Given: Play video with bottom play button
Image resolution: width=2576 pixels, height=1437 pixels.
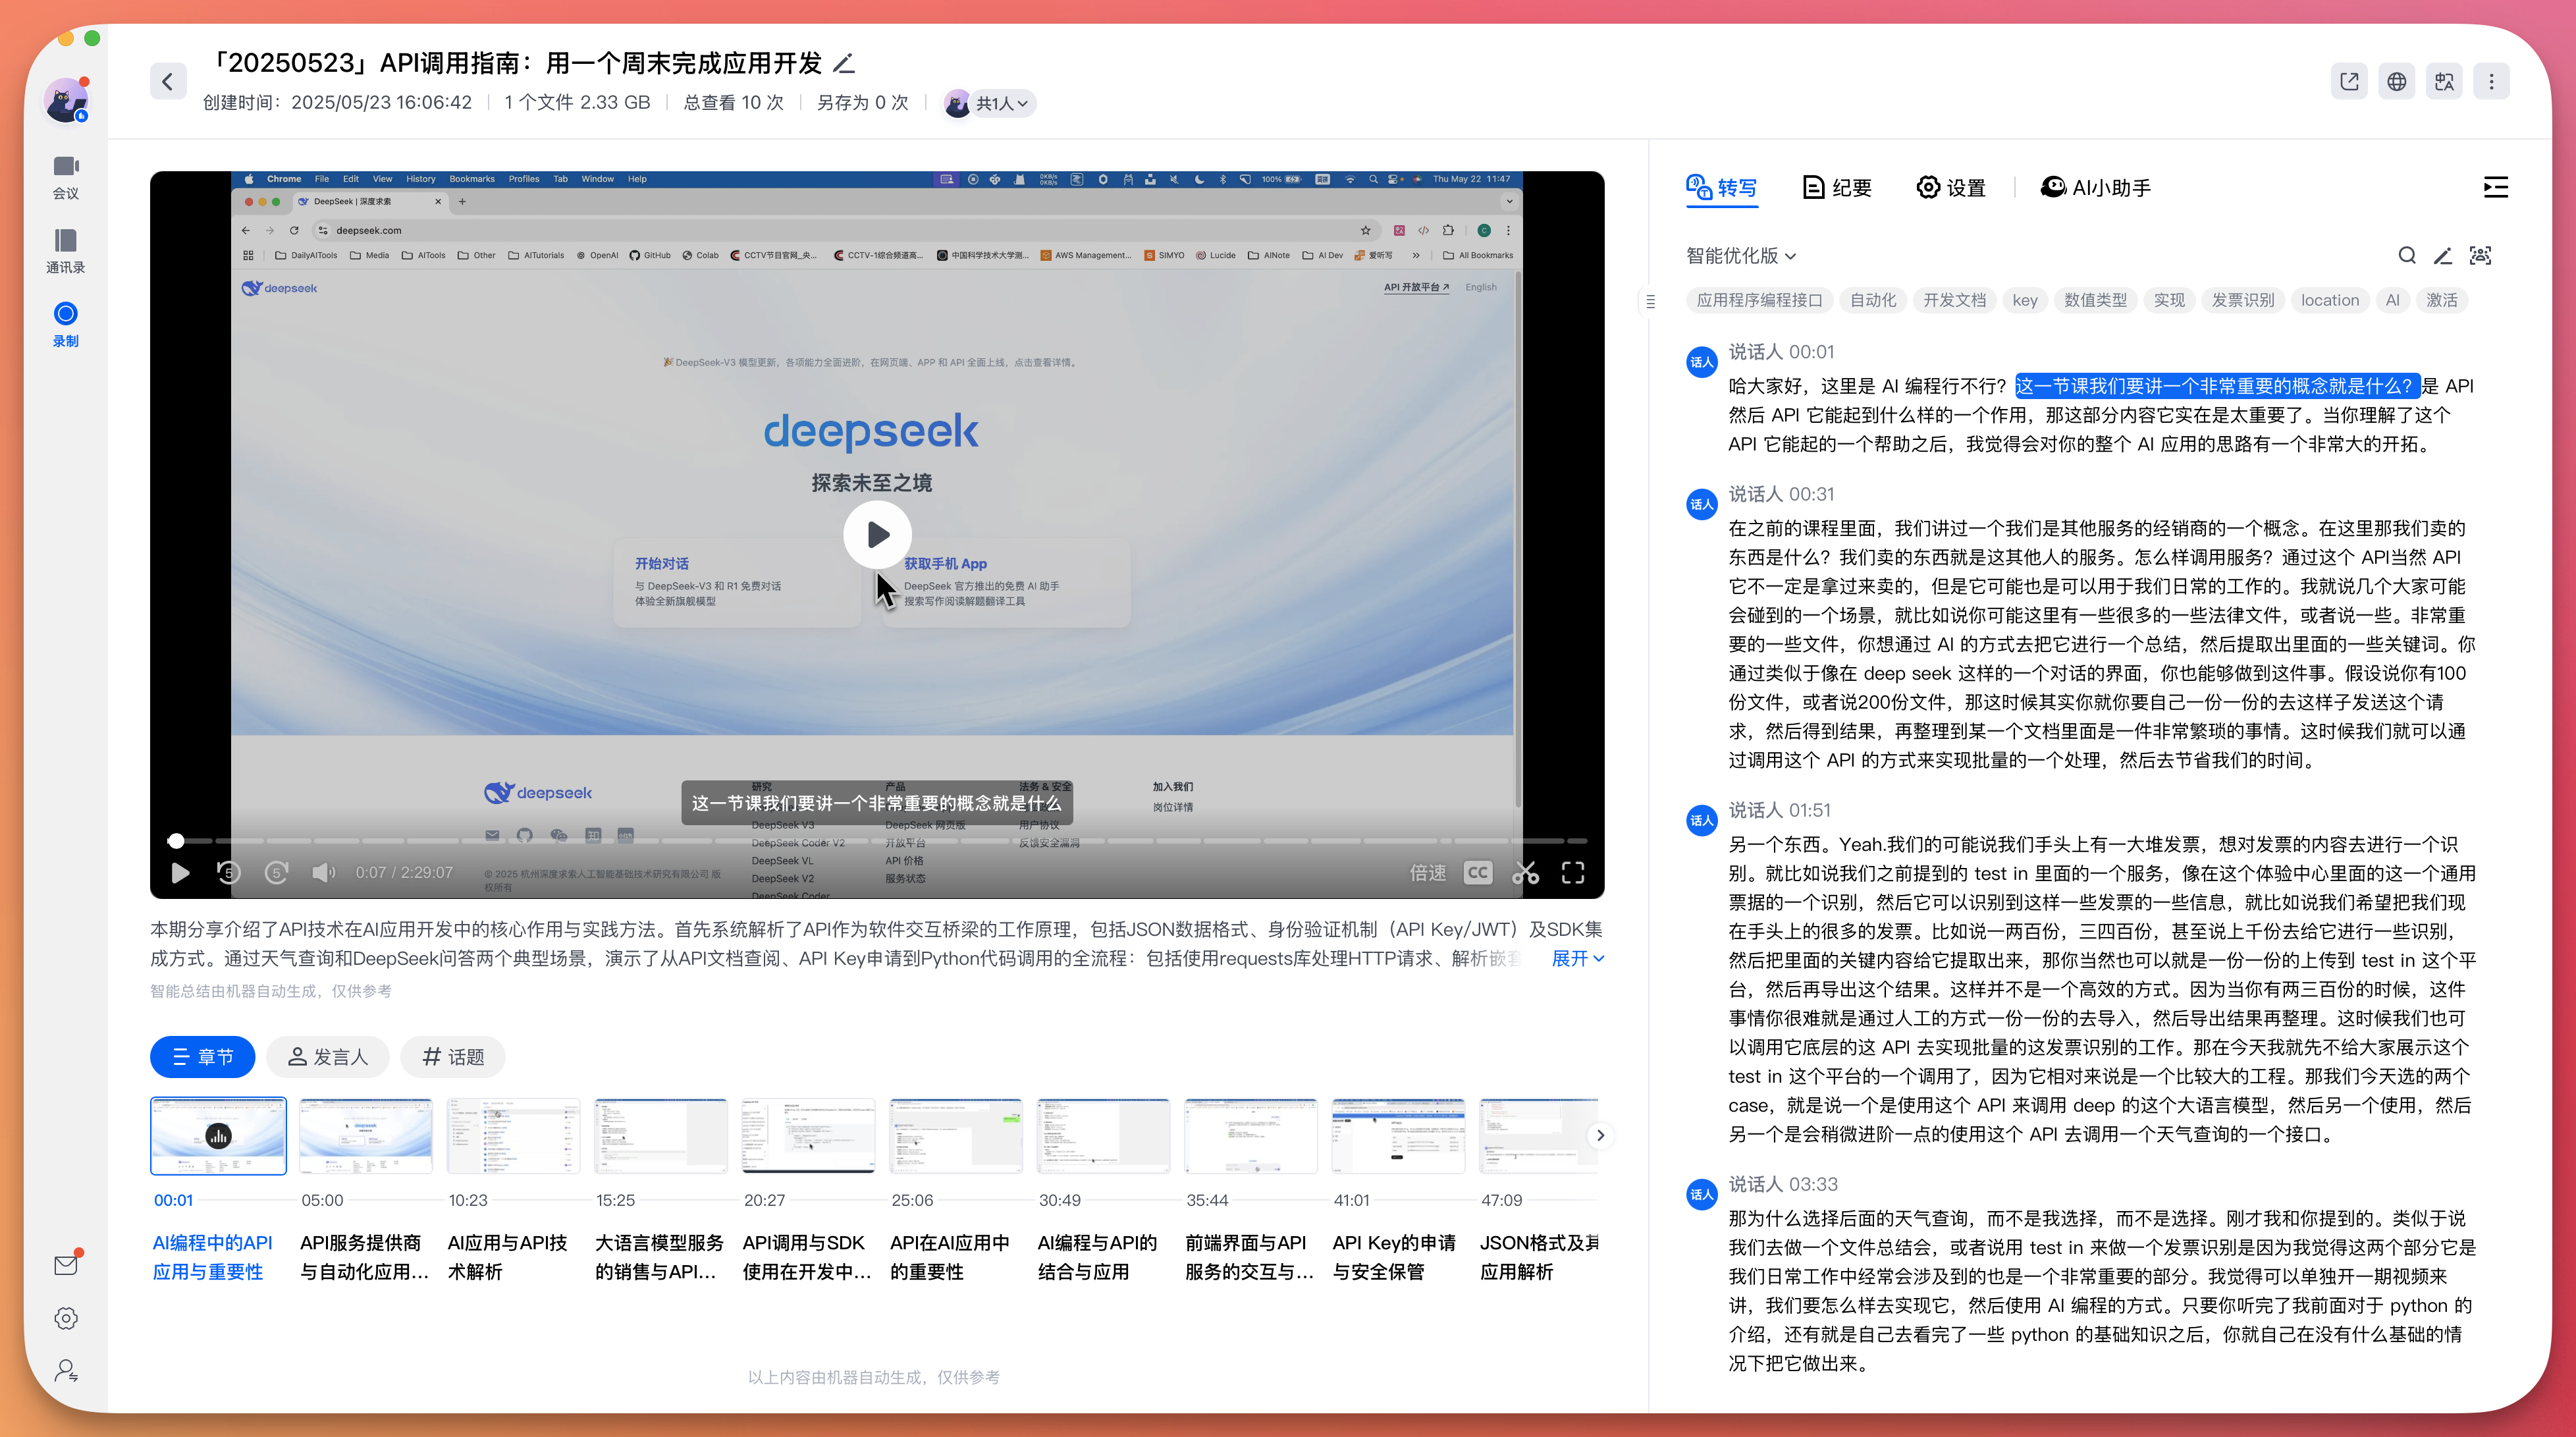Looking at the screenshot, I should [x=180, y=873].
